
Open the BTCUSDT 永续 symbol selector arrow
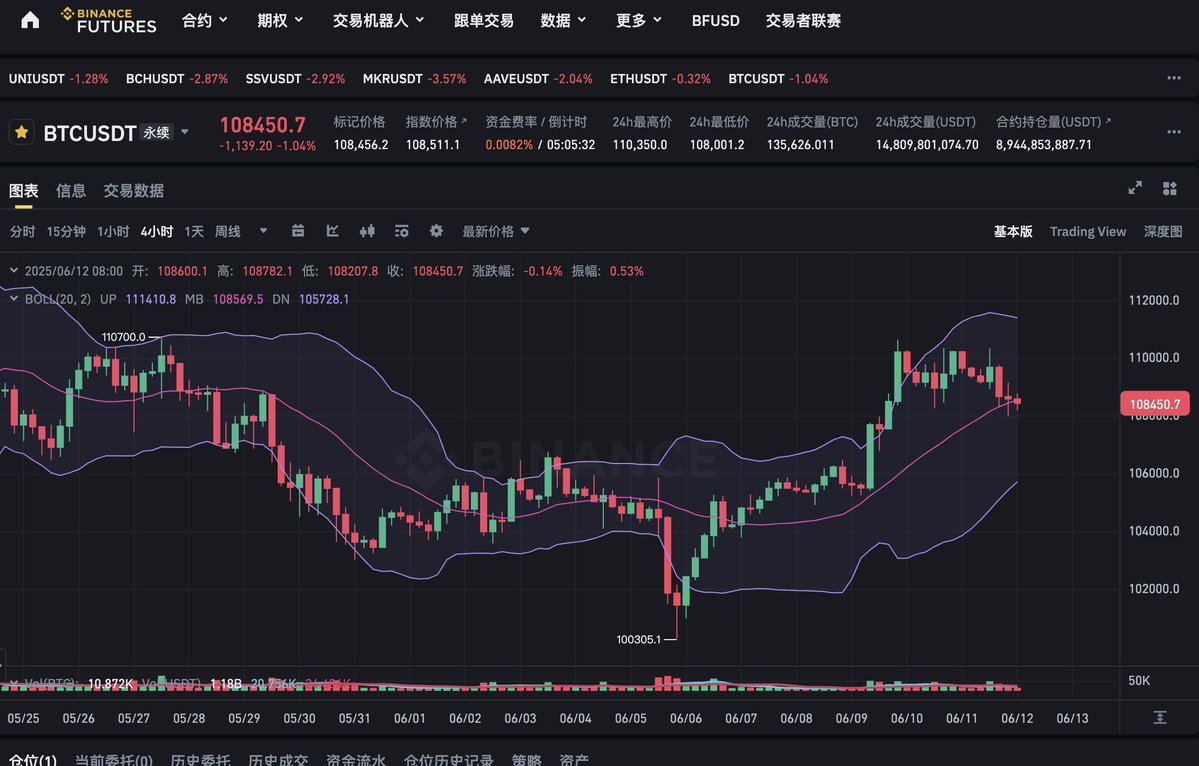pos(184,132)
